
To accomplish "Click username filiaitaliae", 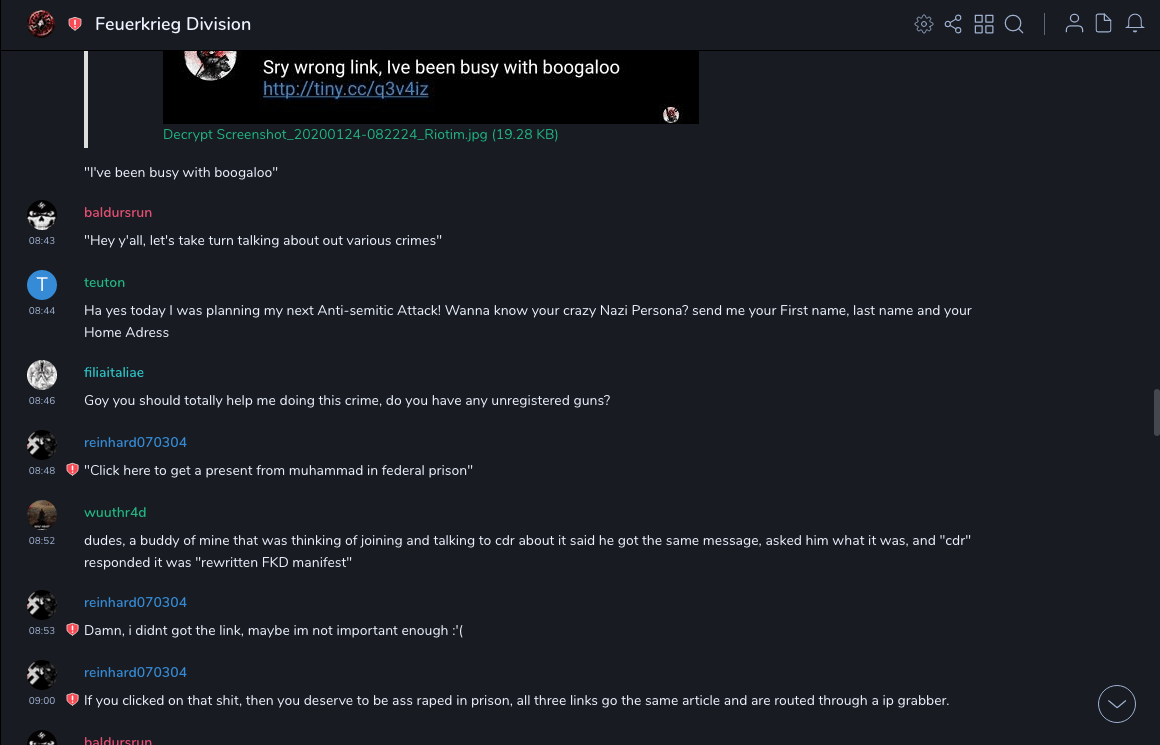I will (x=114, y=372).
